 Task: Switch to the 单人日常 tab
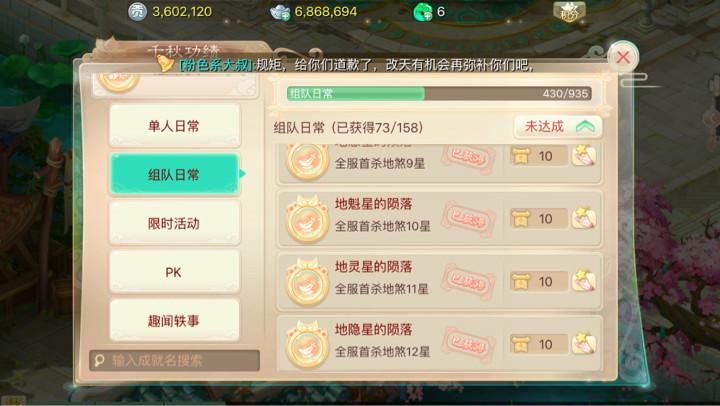click(x=174, y=125)
